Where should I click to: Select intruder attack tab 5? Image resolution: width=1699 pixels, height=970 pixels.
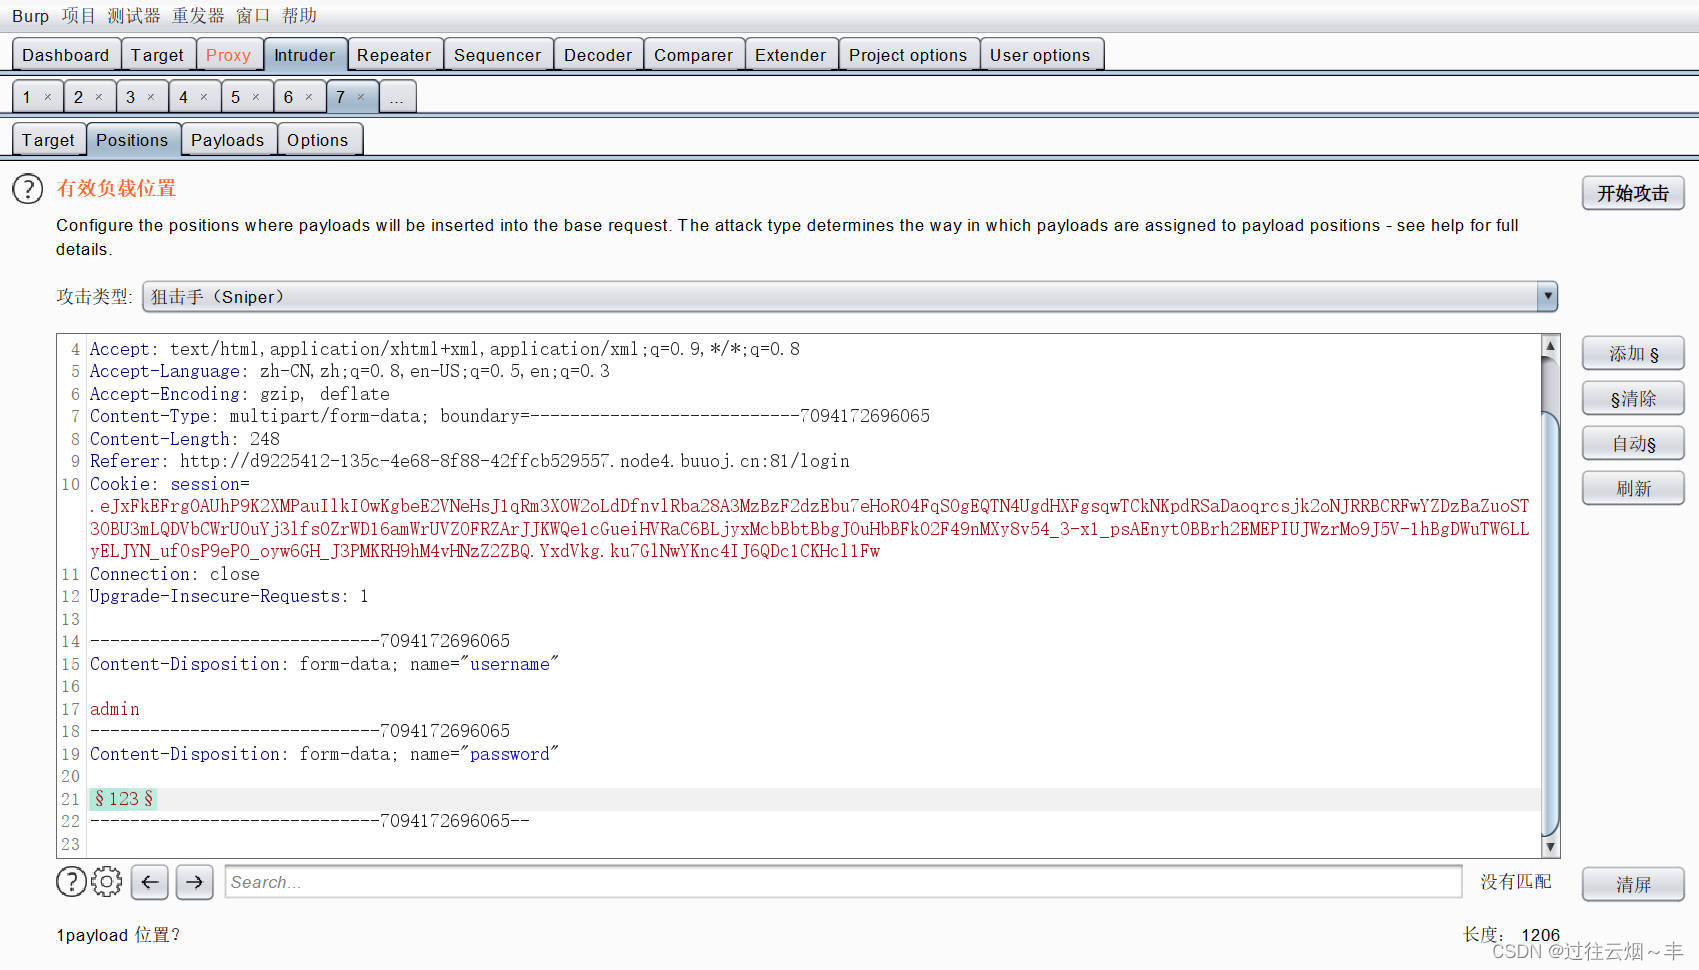(x=236, y=97)
